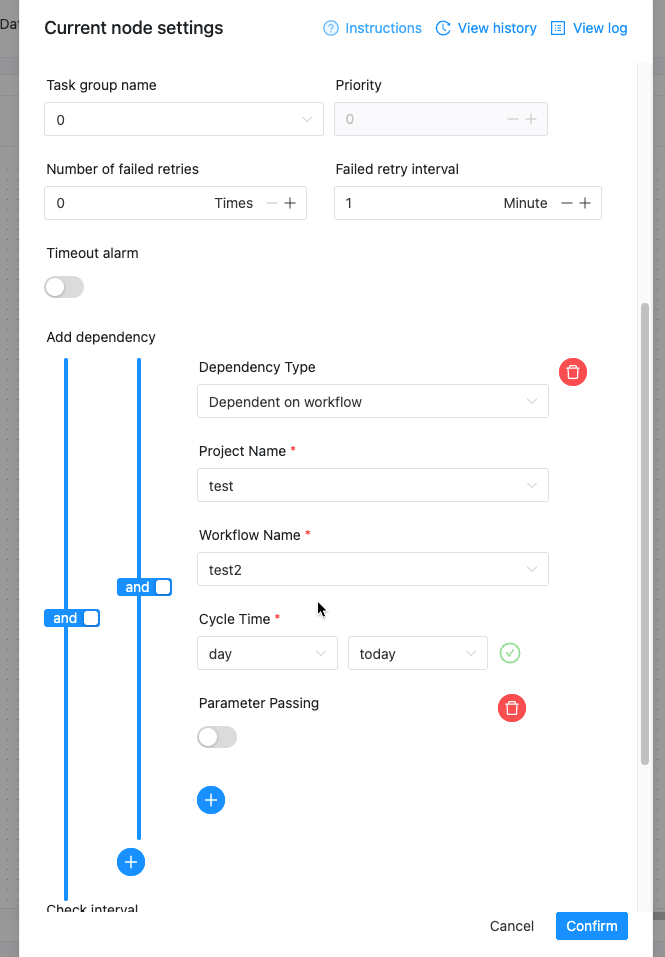Viewport: 665px width, 957px height.
Task: Cancel the node settings dialog
Action: click(x=512, y=926)
